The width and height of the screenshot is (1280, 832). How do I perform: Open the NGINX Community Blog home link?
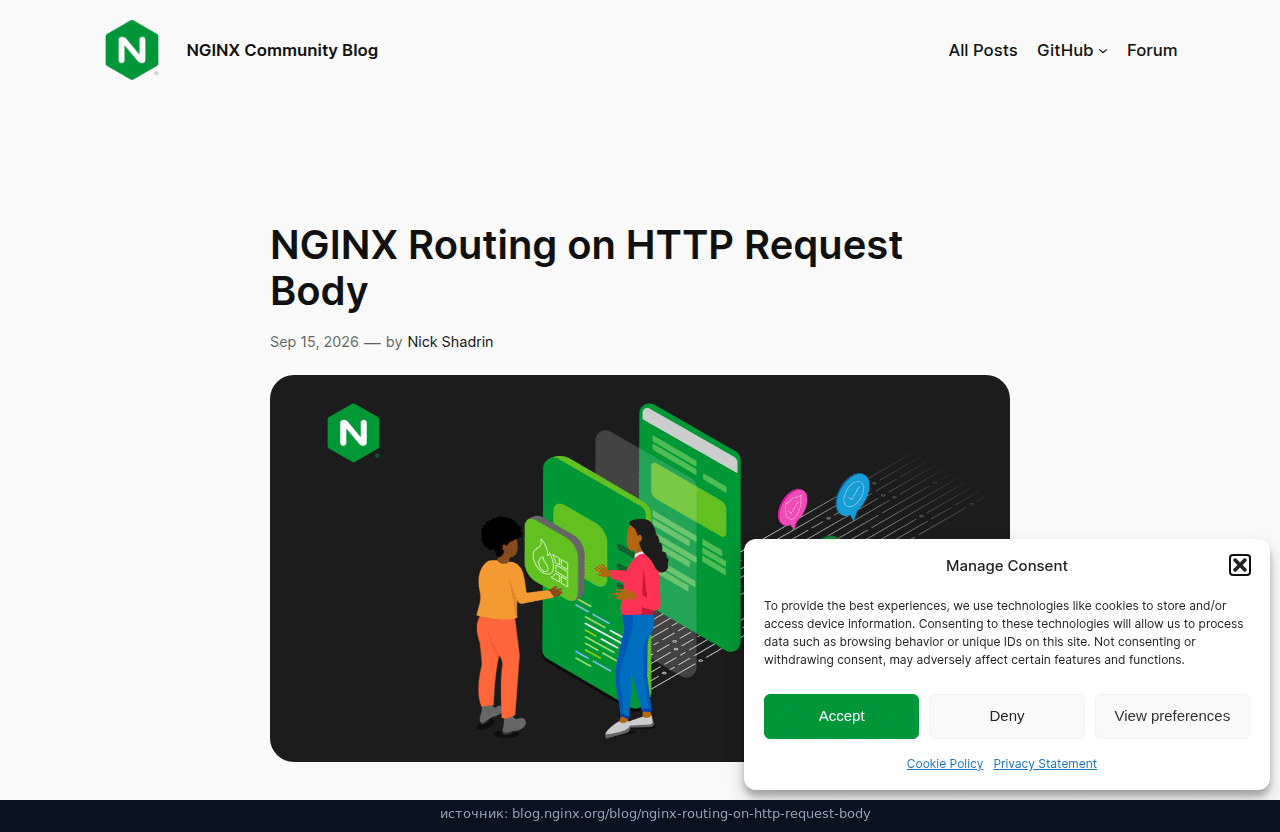pyautogui.click(x=282, y=50)
